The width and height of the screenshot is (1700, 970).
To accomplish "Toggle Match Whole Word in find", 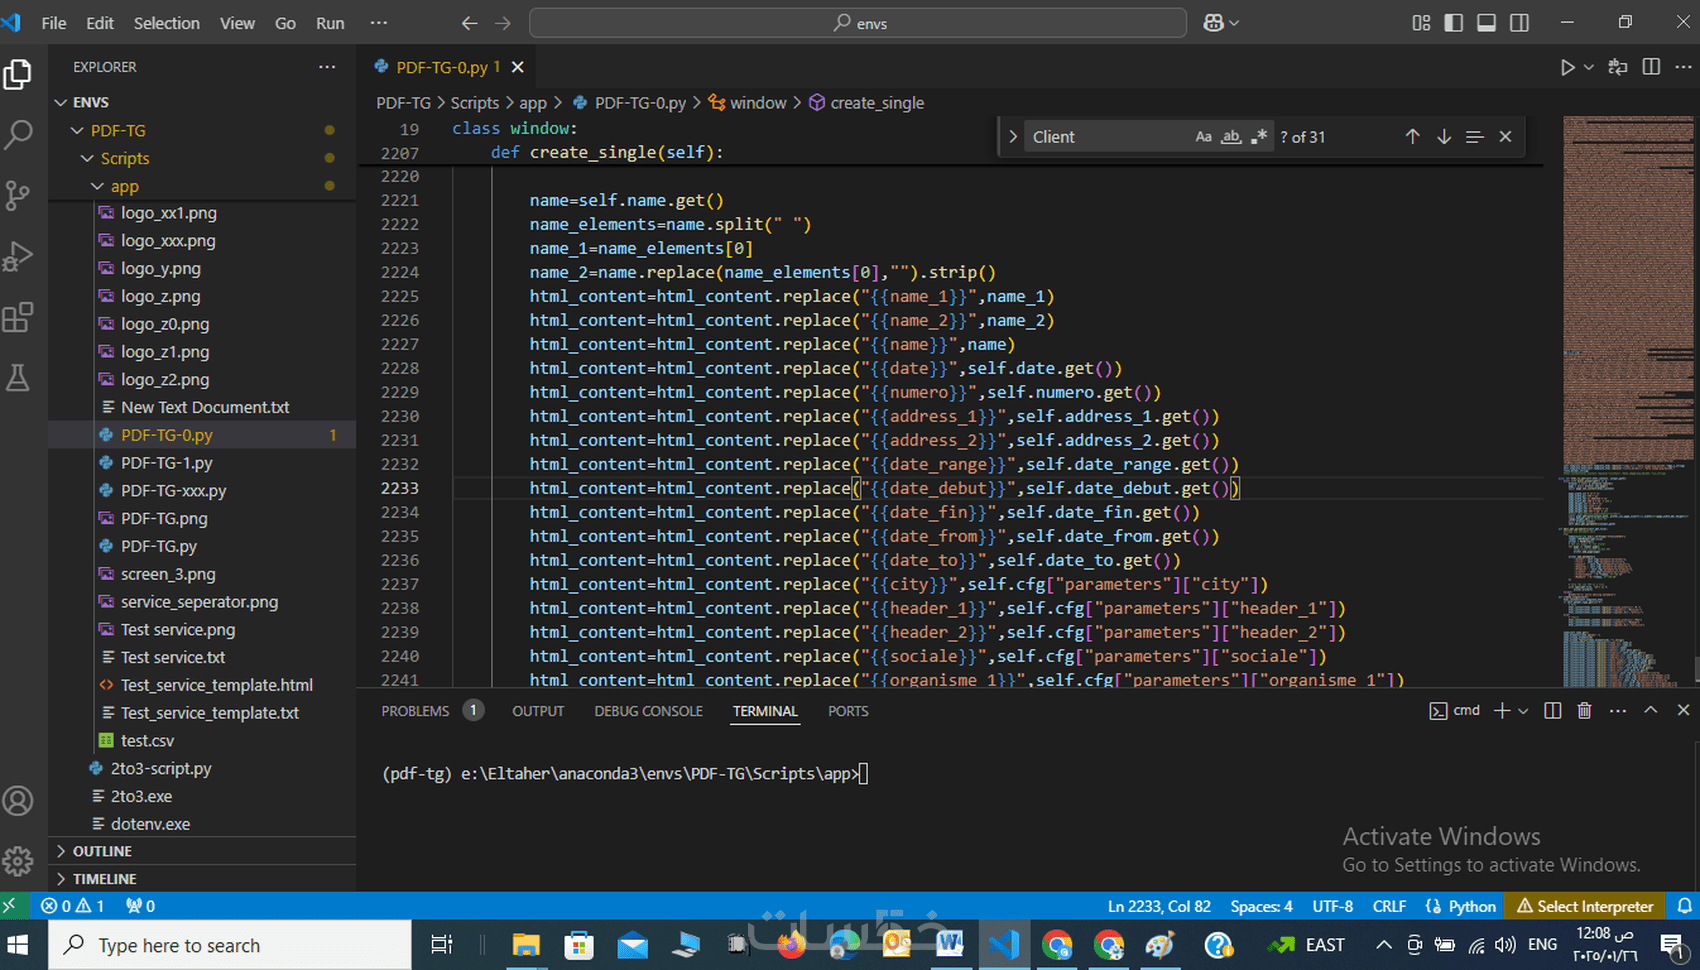I will [x=1231, y=137].
